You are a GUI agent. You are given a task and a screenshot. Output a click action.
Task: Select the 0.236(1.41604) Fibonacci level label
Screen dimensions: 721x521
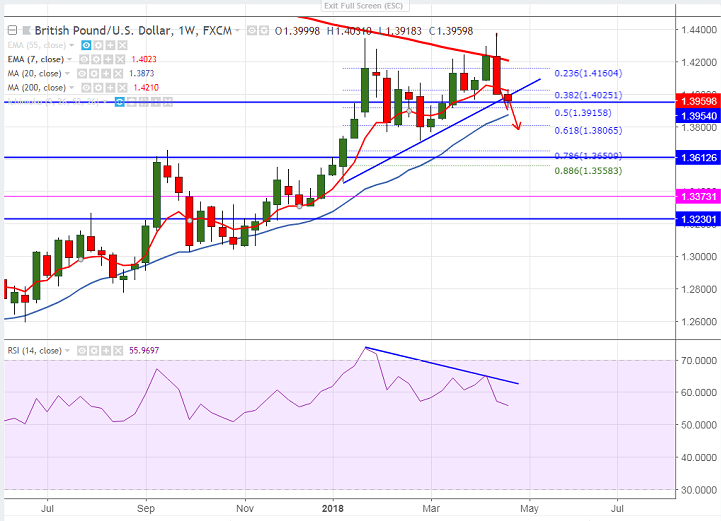588,73
